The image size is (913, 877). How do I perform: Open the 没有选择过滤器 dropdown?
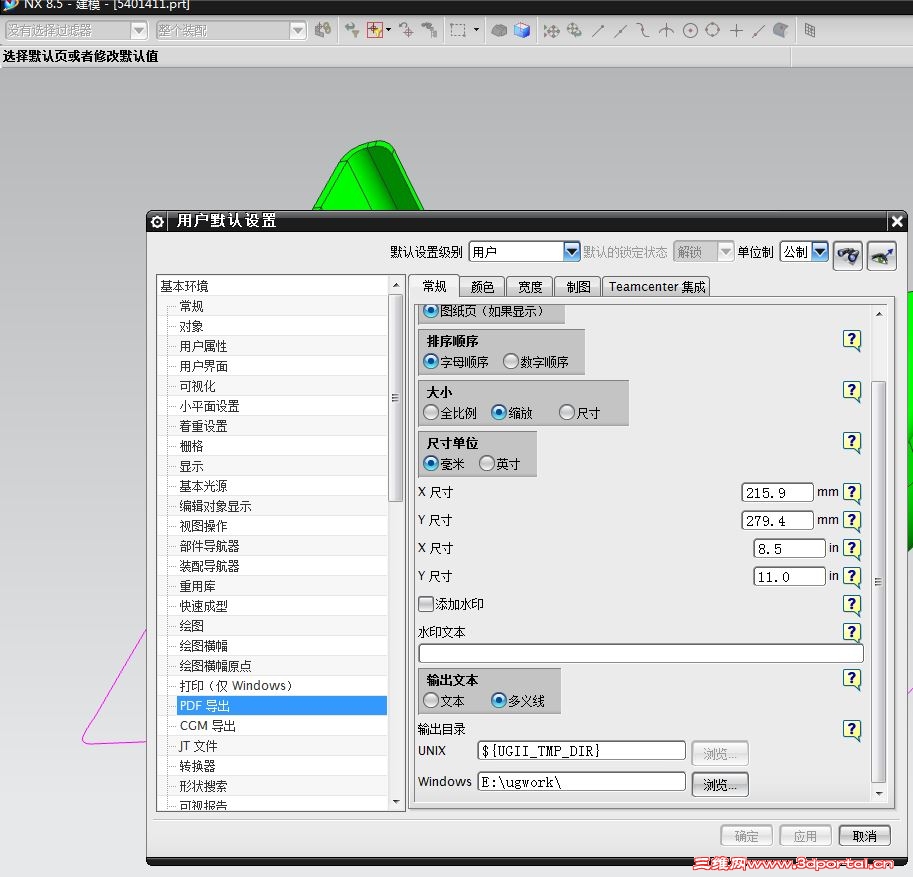click(x=139, y=30)
